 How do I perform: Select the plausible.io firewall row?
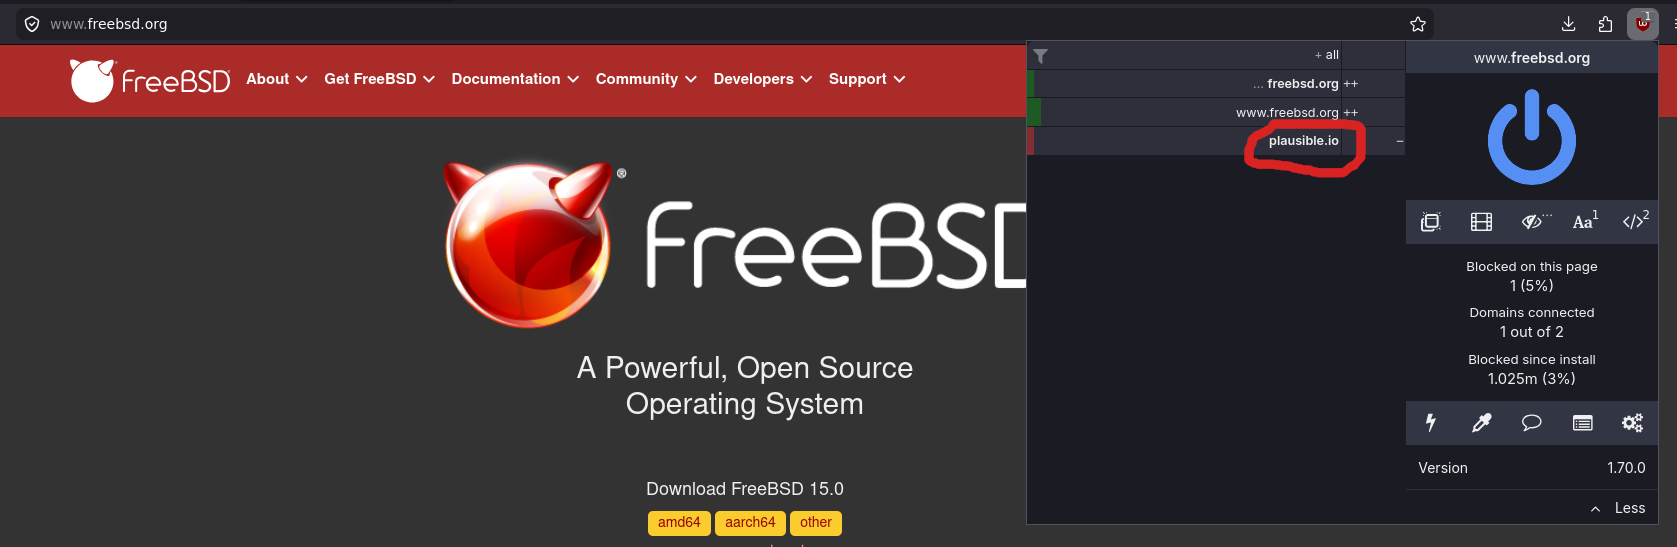pyautogui.click(x=1215, y=141)
